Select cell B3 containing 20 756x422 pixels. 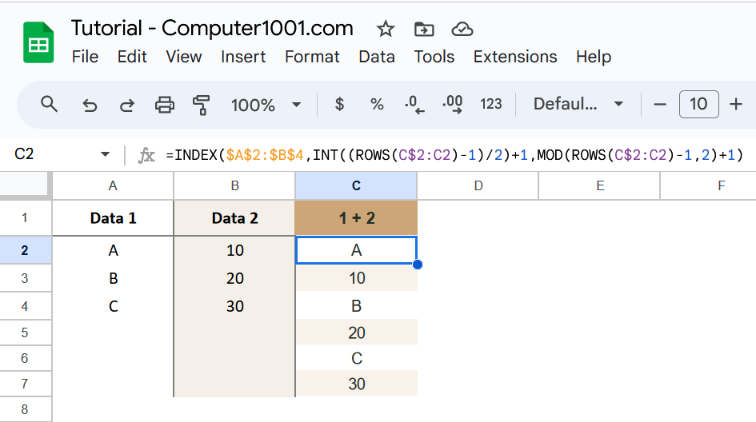(234, 278)
